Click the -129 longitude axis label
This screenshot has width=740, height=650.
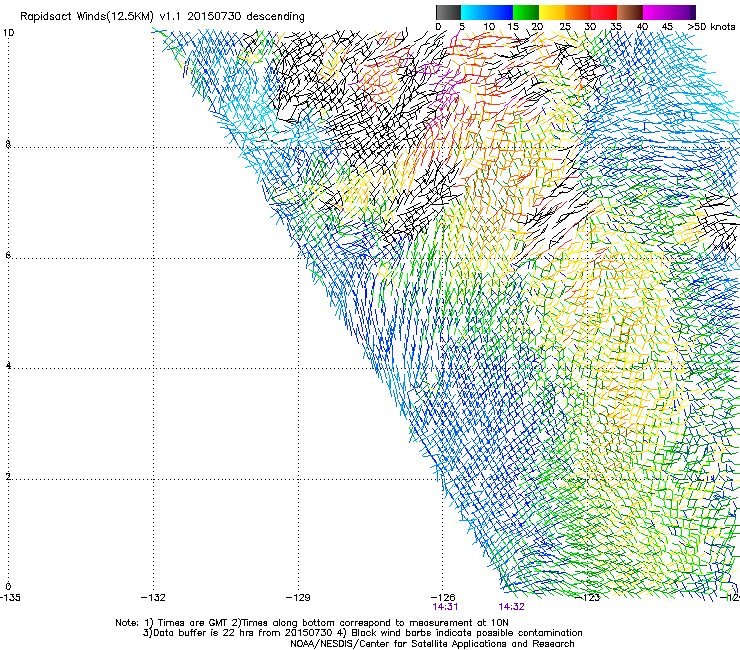(x=298, y=598)
